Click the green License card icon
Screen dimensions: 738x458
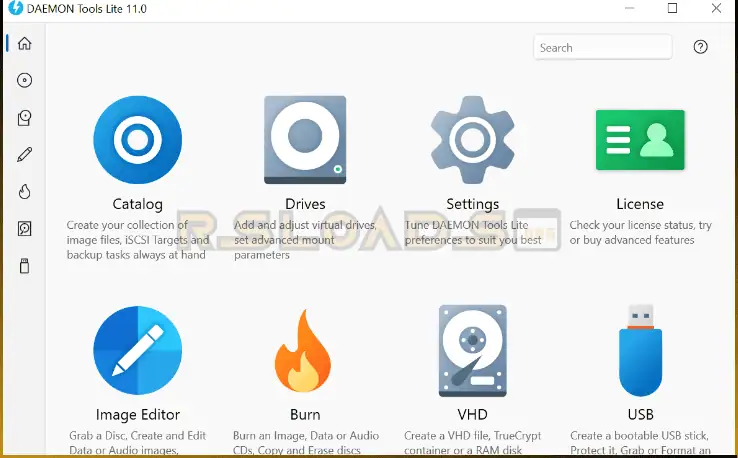click(x=640, y=140)
